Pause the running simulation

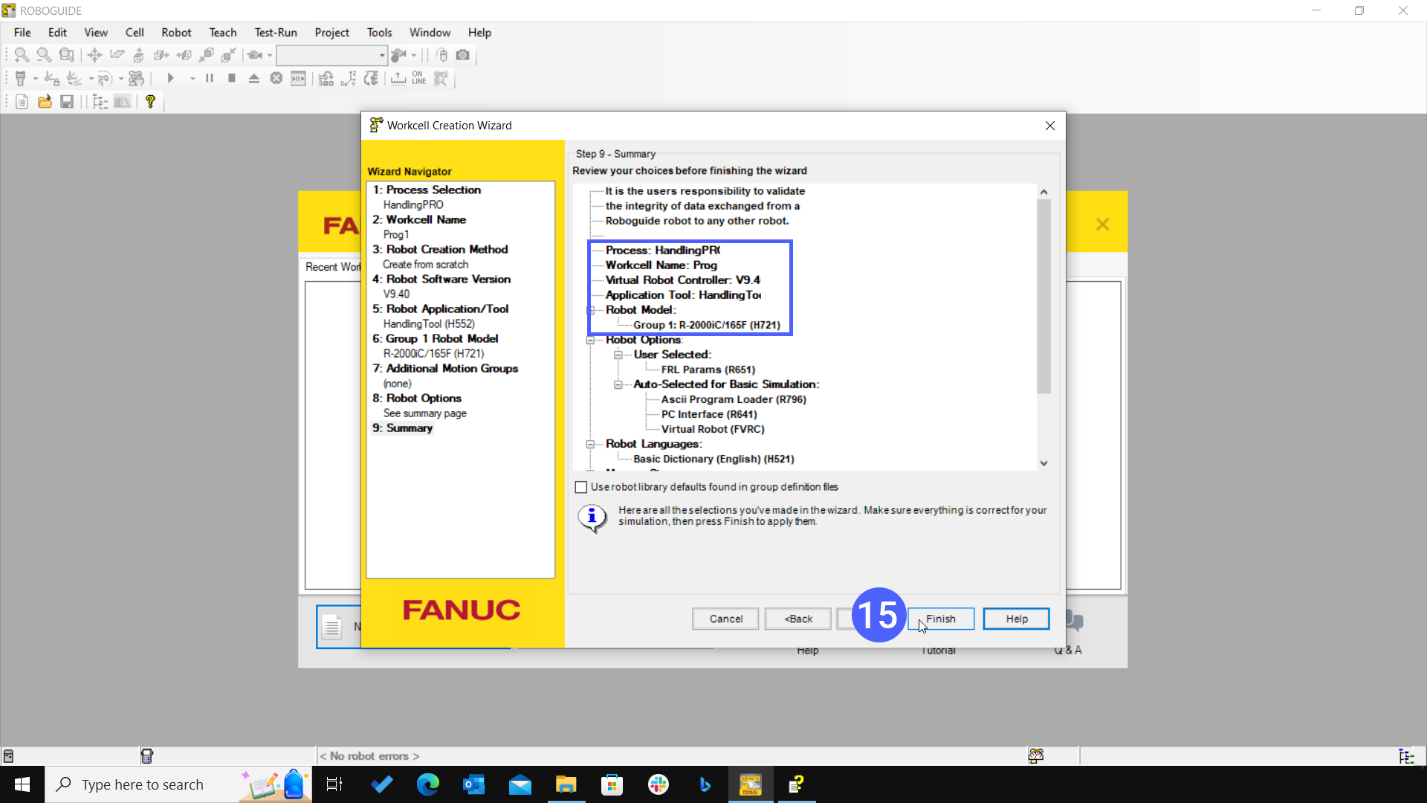210,78
